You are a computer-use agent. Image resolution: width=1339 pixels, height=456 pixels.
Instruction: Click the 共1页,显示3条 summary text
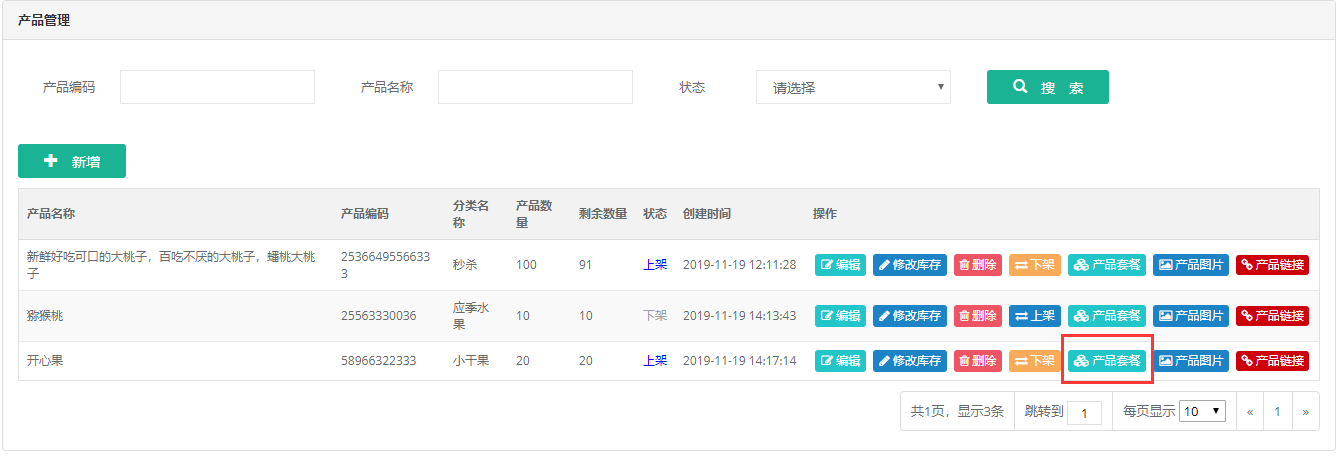pyautogui.click(x=957, y=411)
